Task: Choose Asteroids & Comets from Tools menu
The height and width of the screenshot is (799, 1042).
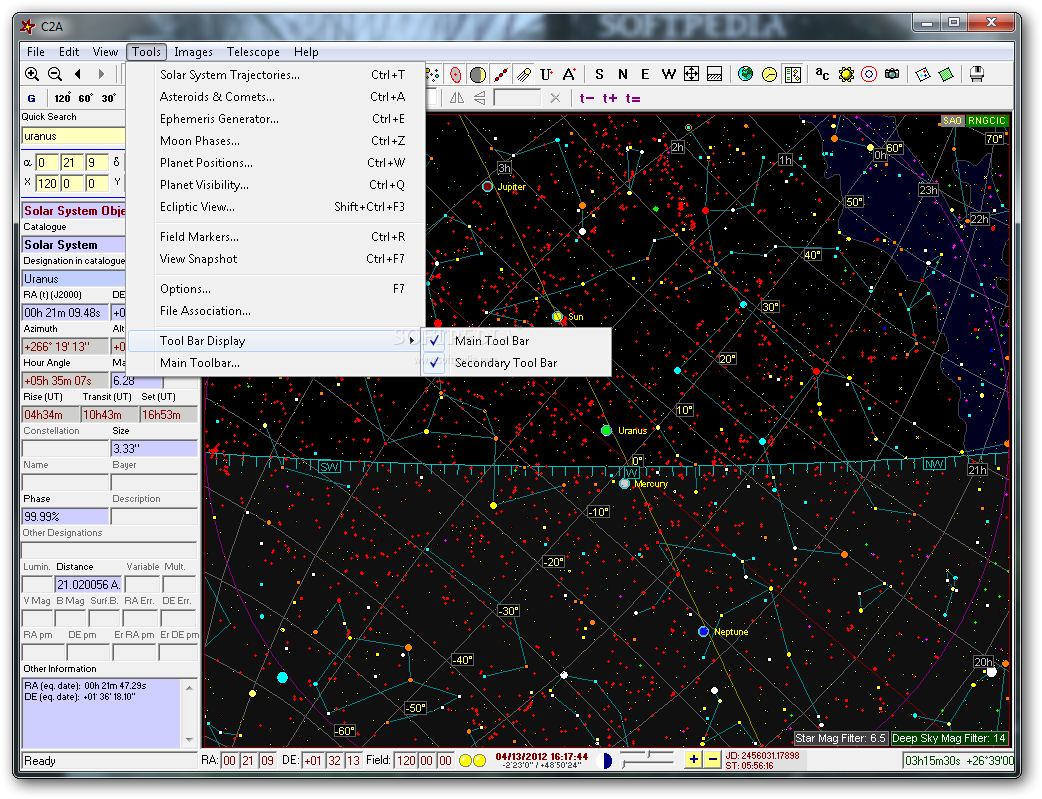Action: (x=275, y=97)
